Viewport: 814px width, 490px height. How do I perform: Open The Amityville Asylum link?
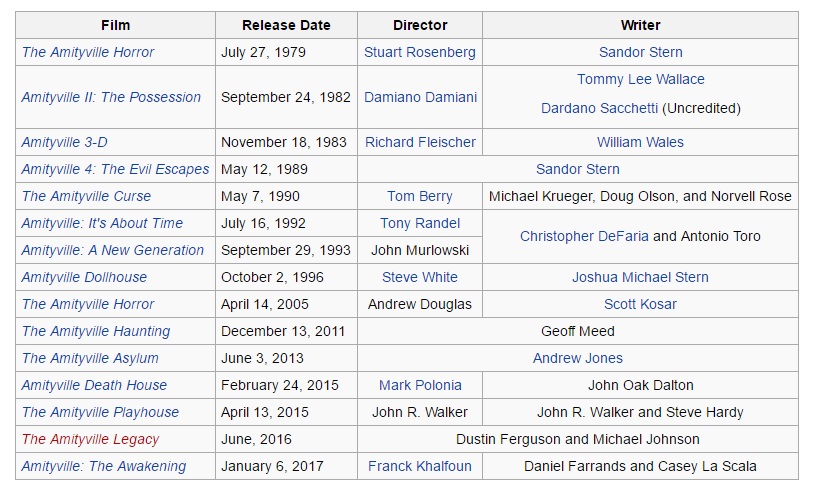click(x=90, y=358)
